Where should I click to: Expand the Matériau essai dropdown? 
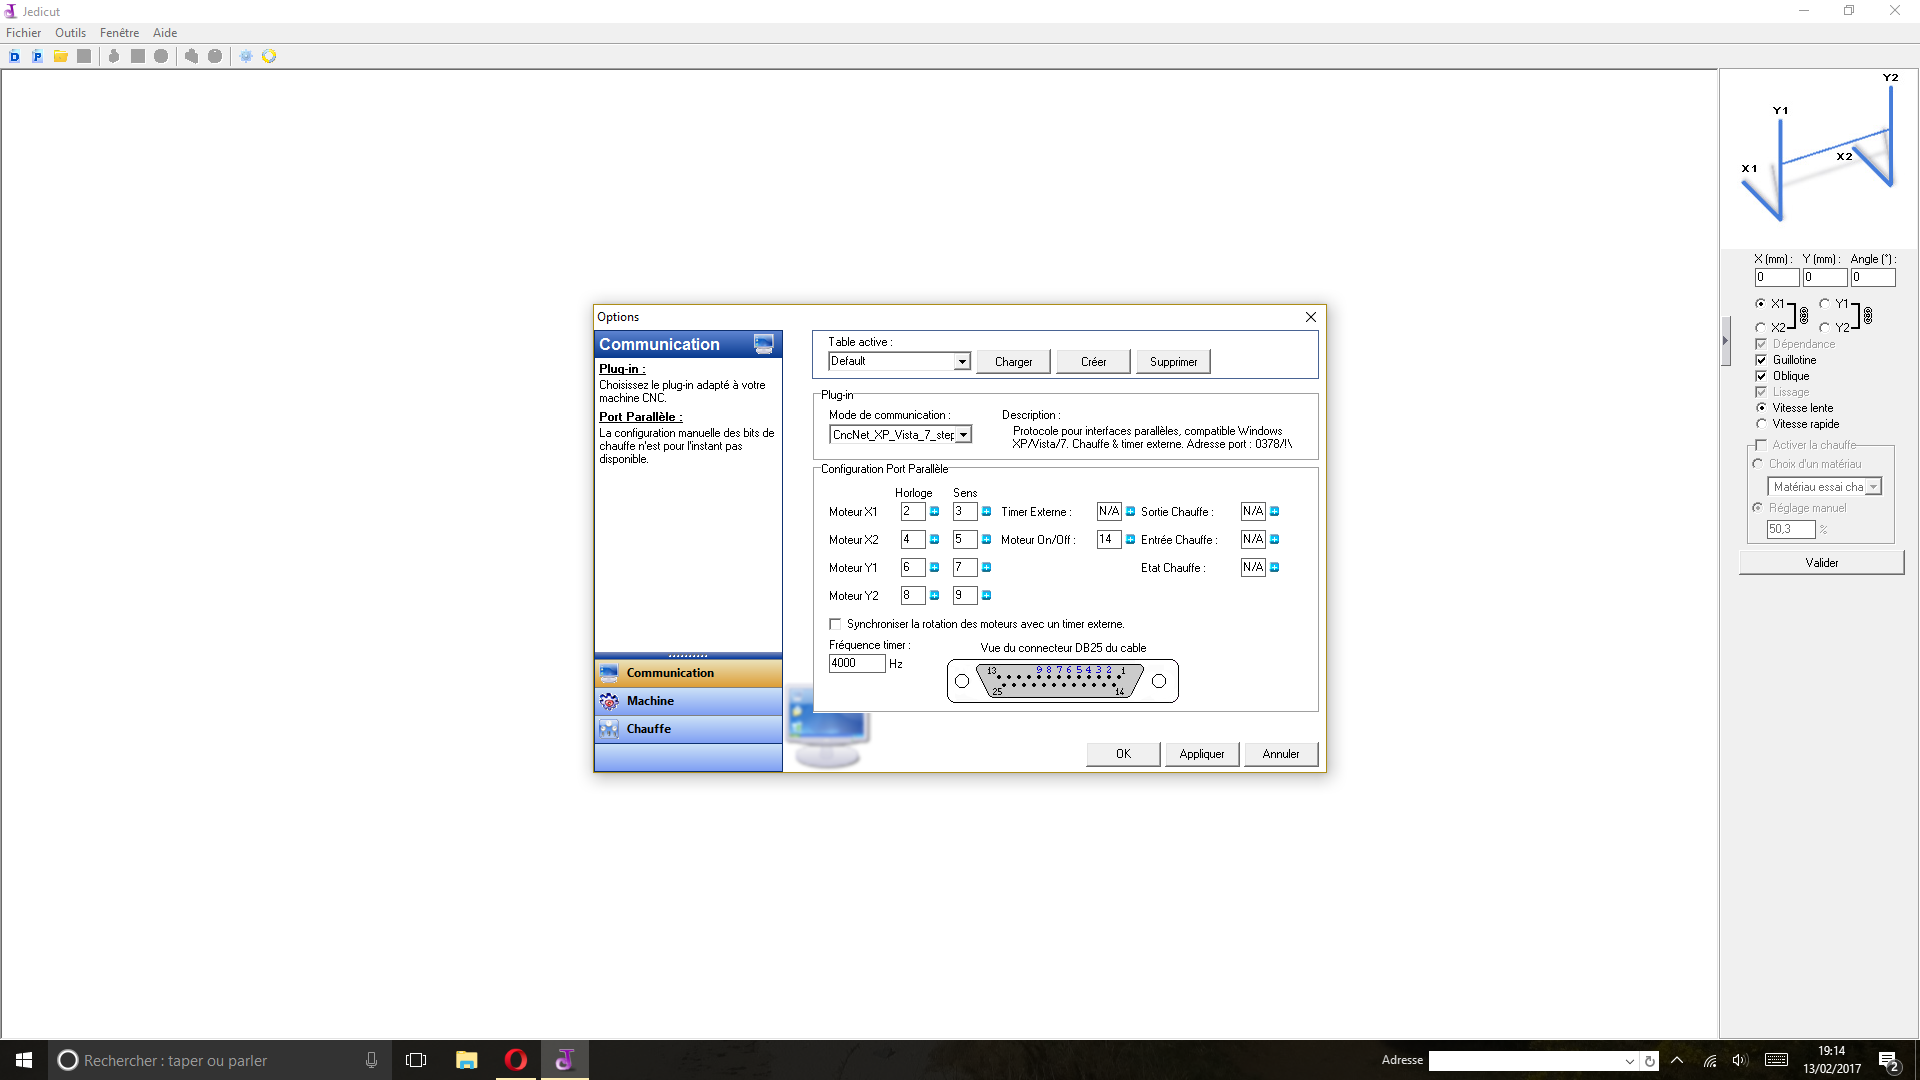[x=1873, y=487]
